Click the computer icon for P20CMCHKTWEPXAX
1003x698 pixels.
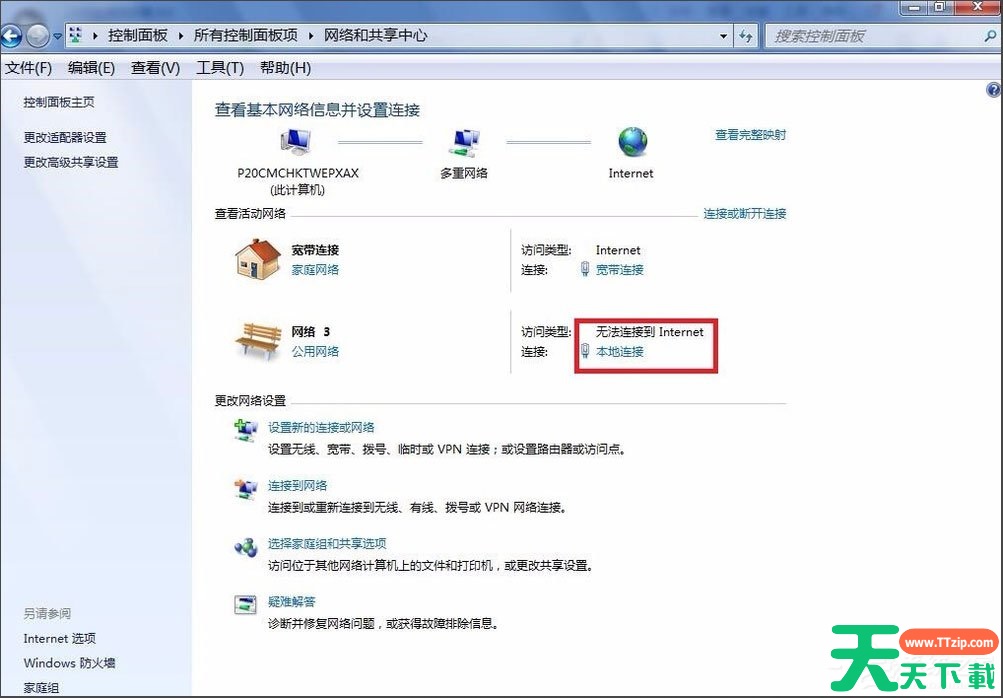point(297,143)
